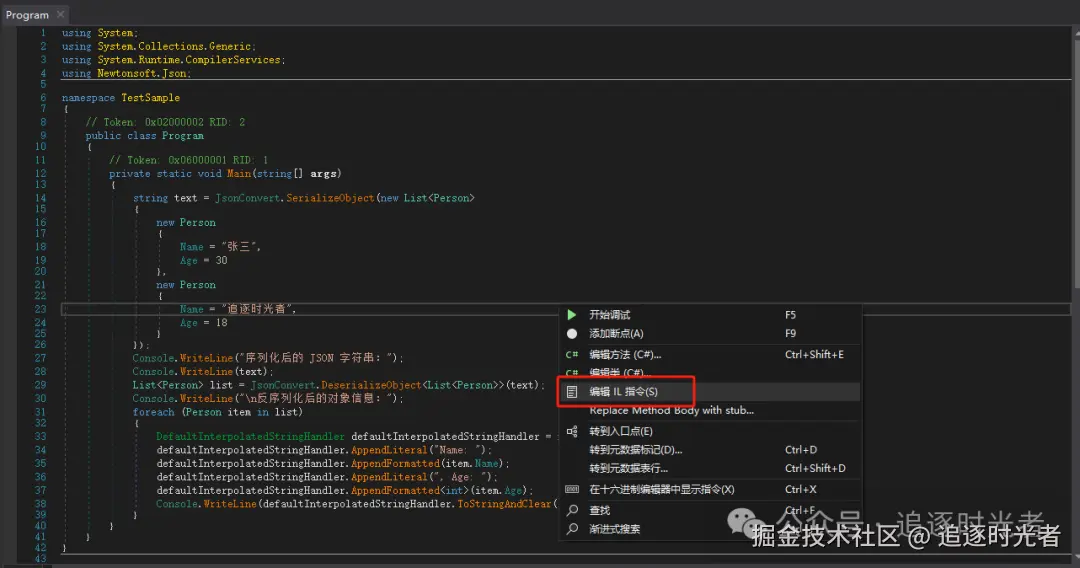Image resolution: width=1080 pixels, height=568 pixels.
Task: Close the Program tab
Action: pyautogui.click(x=61, y=14)
